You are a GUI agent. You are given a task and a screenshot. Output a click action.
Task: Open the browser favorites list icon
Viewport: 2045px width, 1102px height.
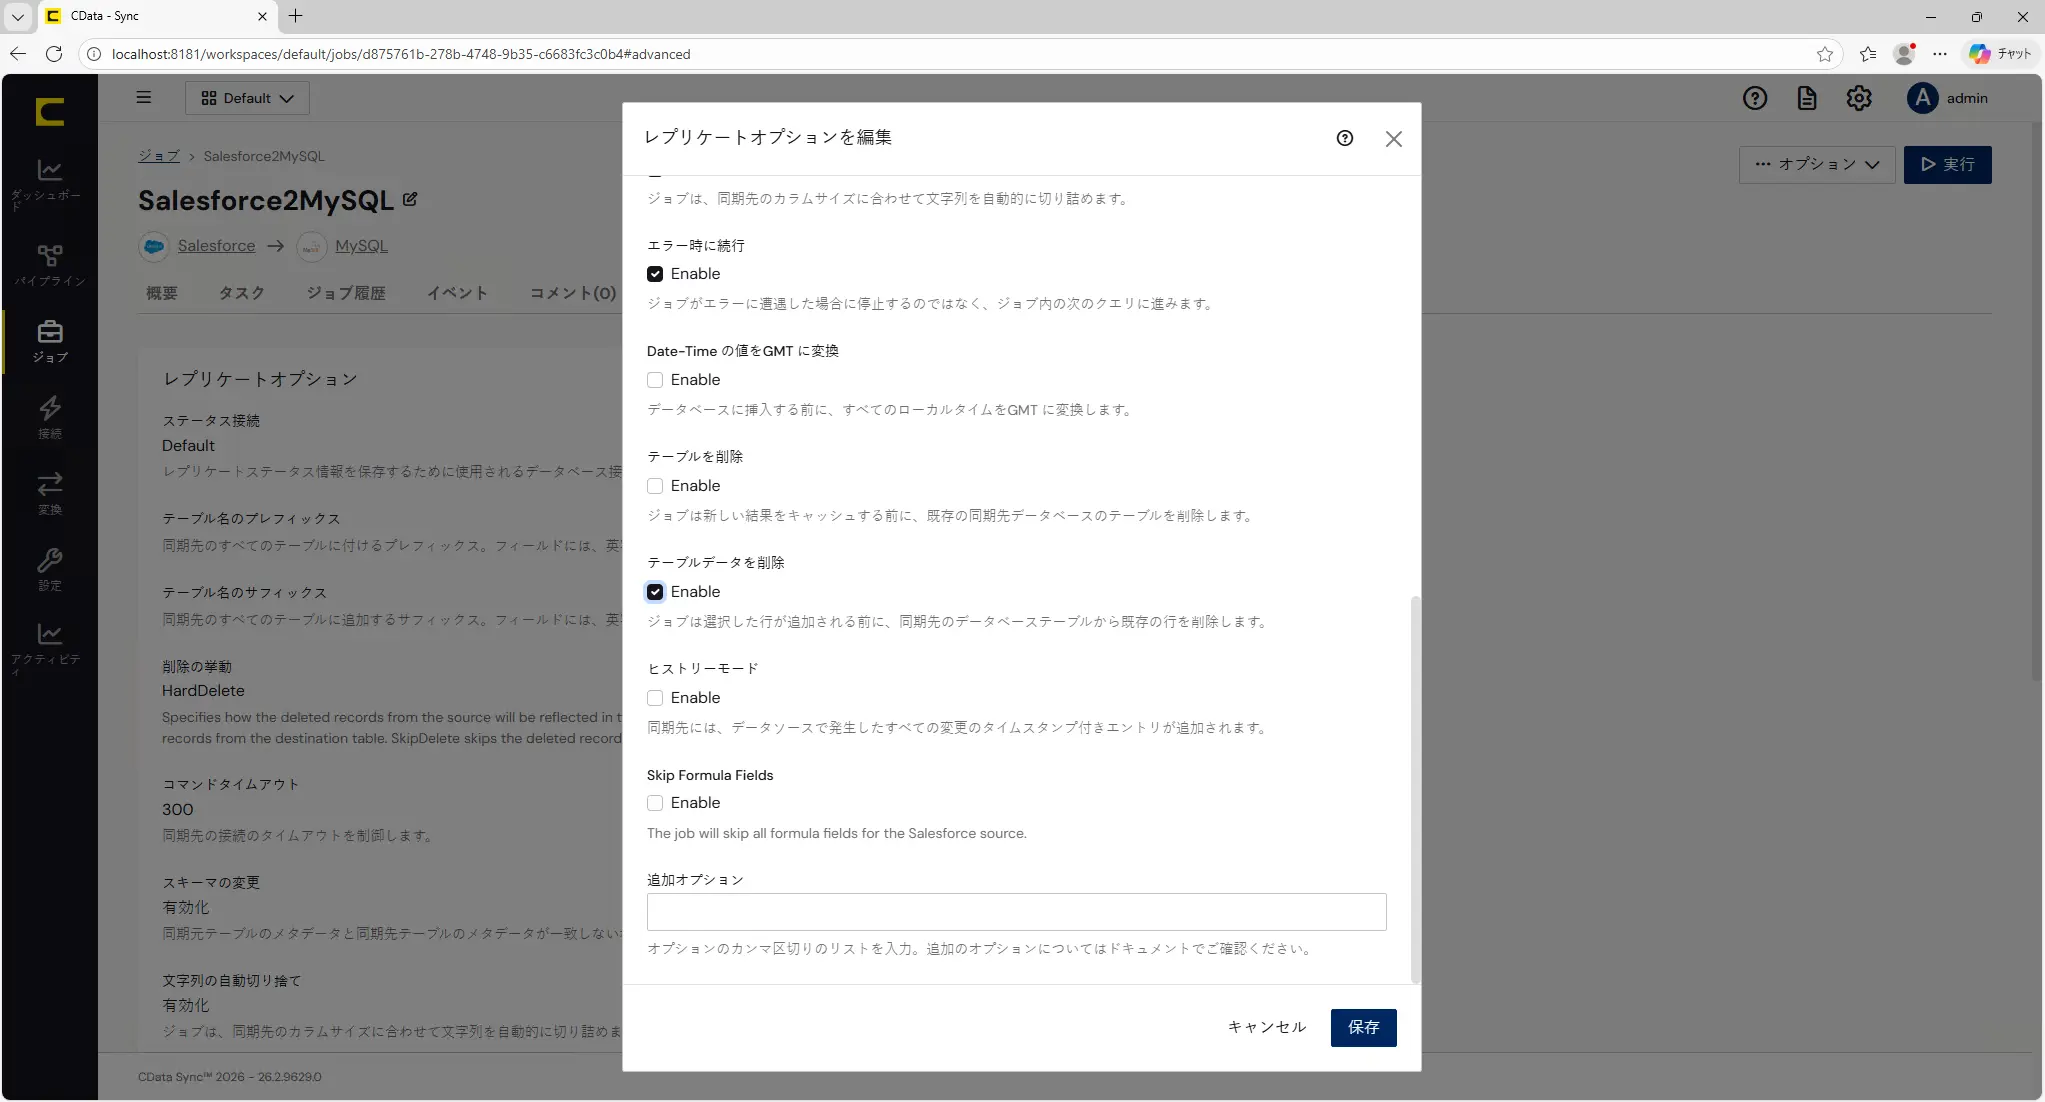[x=1867, y=54]
